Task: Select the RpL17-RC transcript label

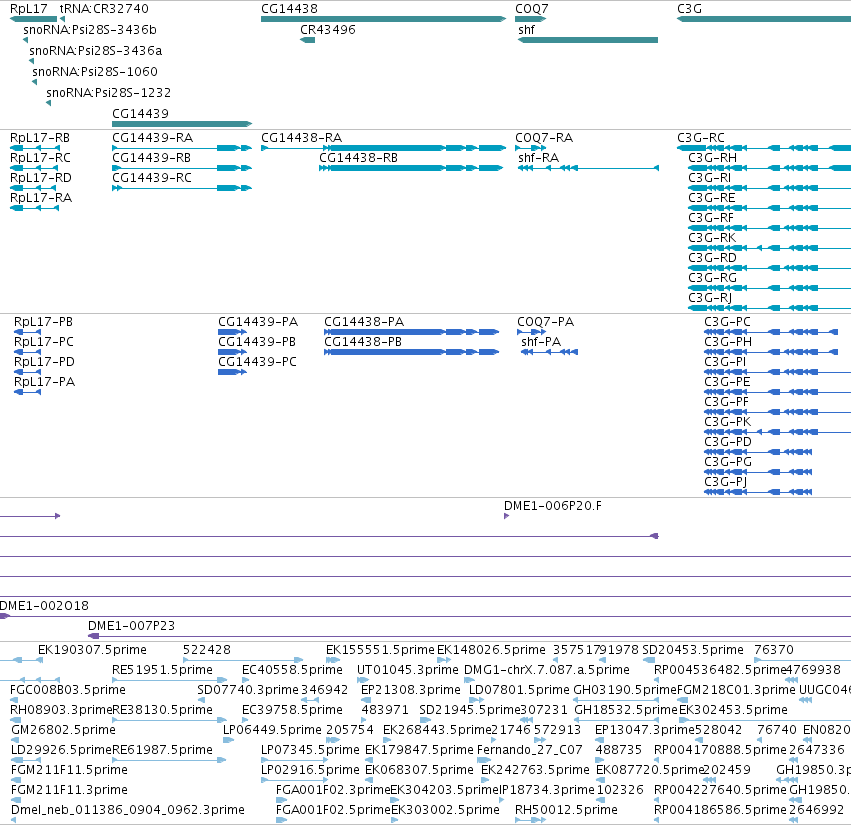Action: (x=41, y=158)
